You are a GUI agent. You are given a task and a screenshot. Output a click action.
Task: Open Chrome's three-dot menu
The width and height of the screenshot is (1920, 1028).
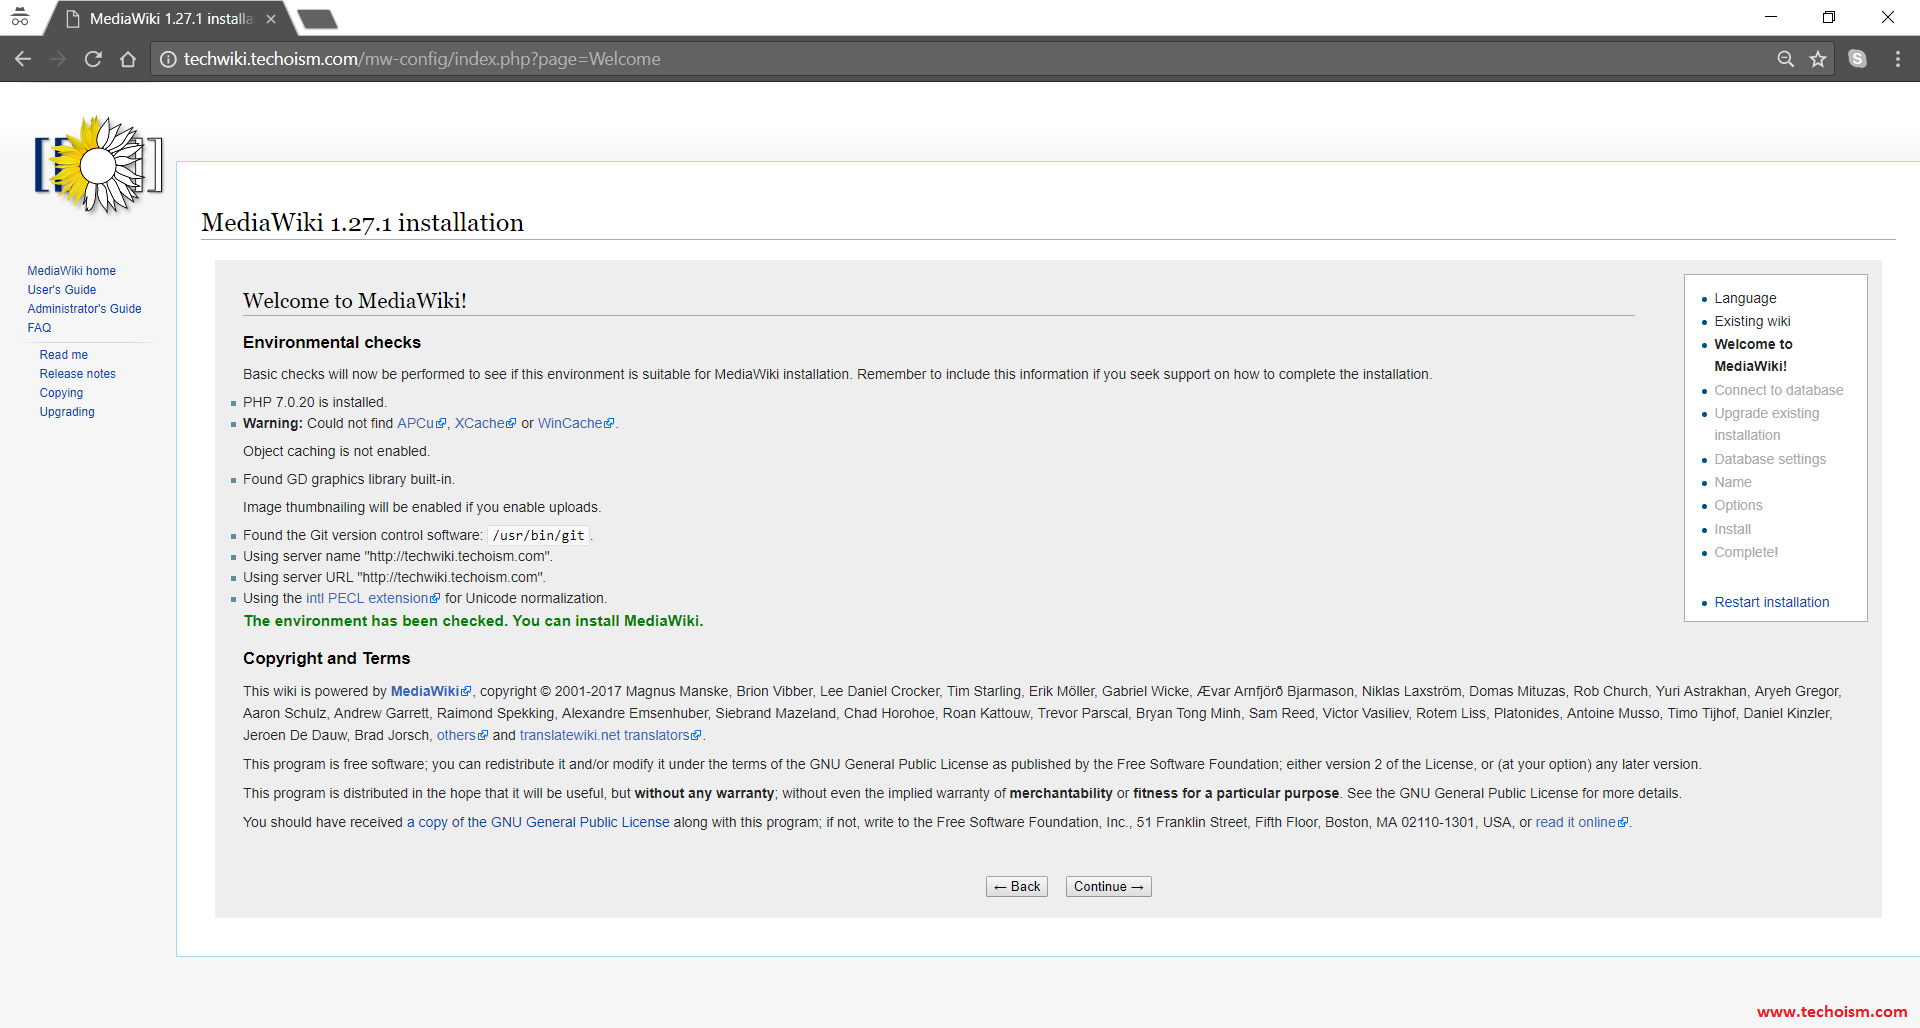pos(1897,59)
